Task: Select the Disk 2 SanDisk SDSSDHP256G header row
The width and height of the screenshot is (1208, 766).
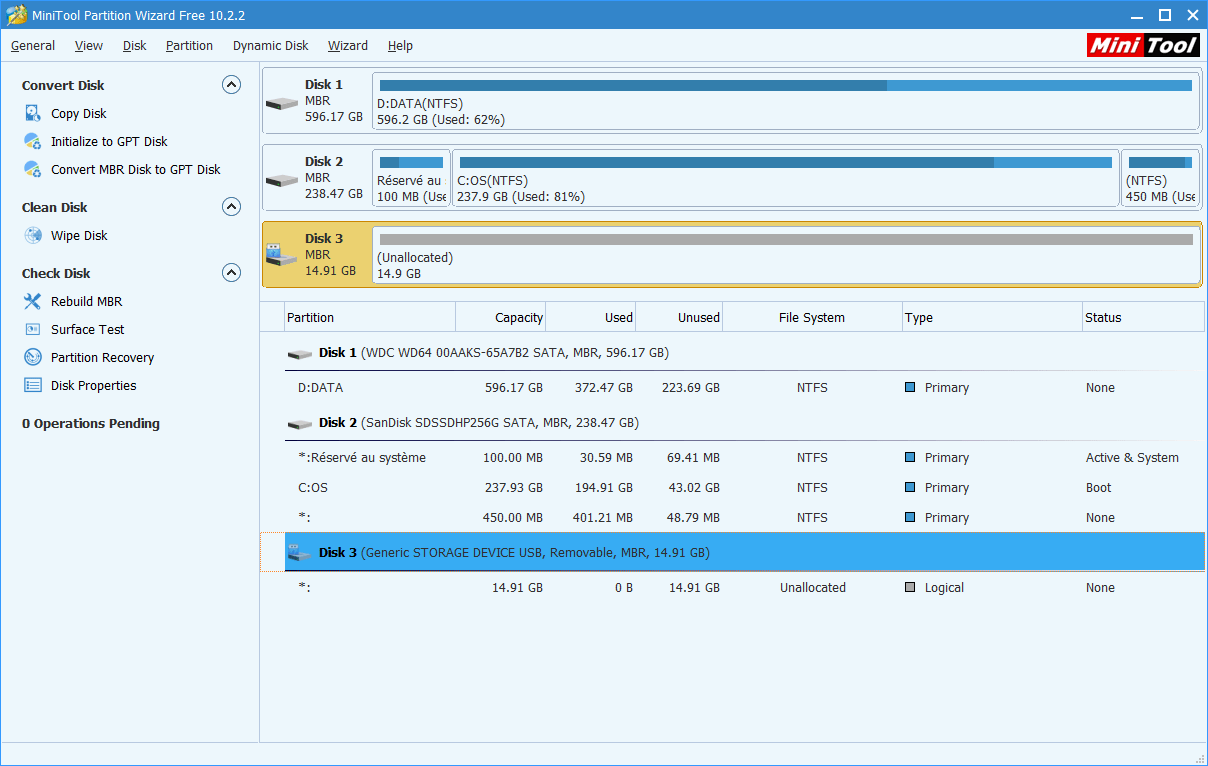Action: tap(744, 423)
